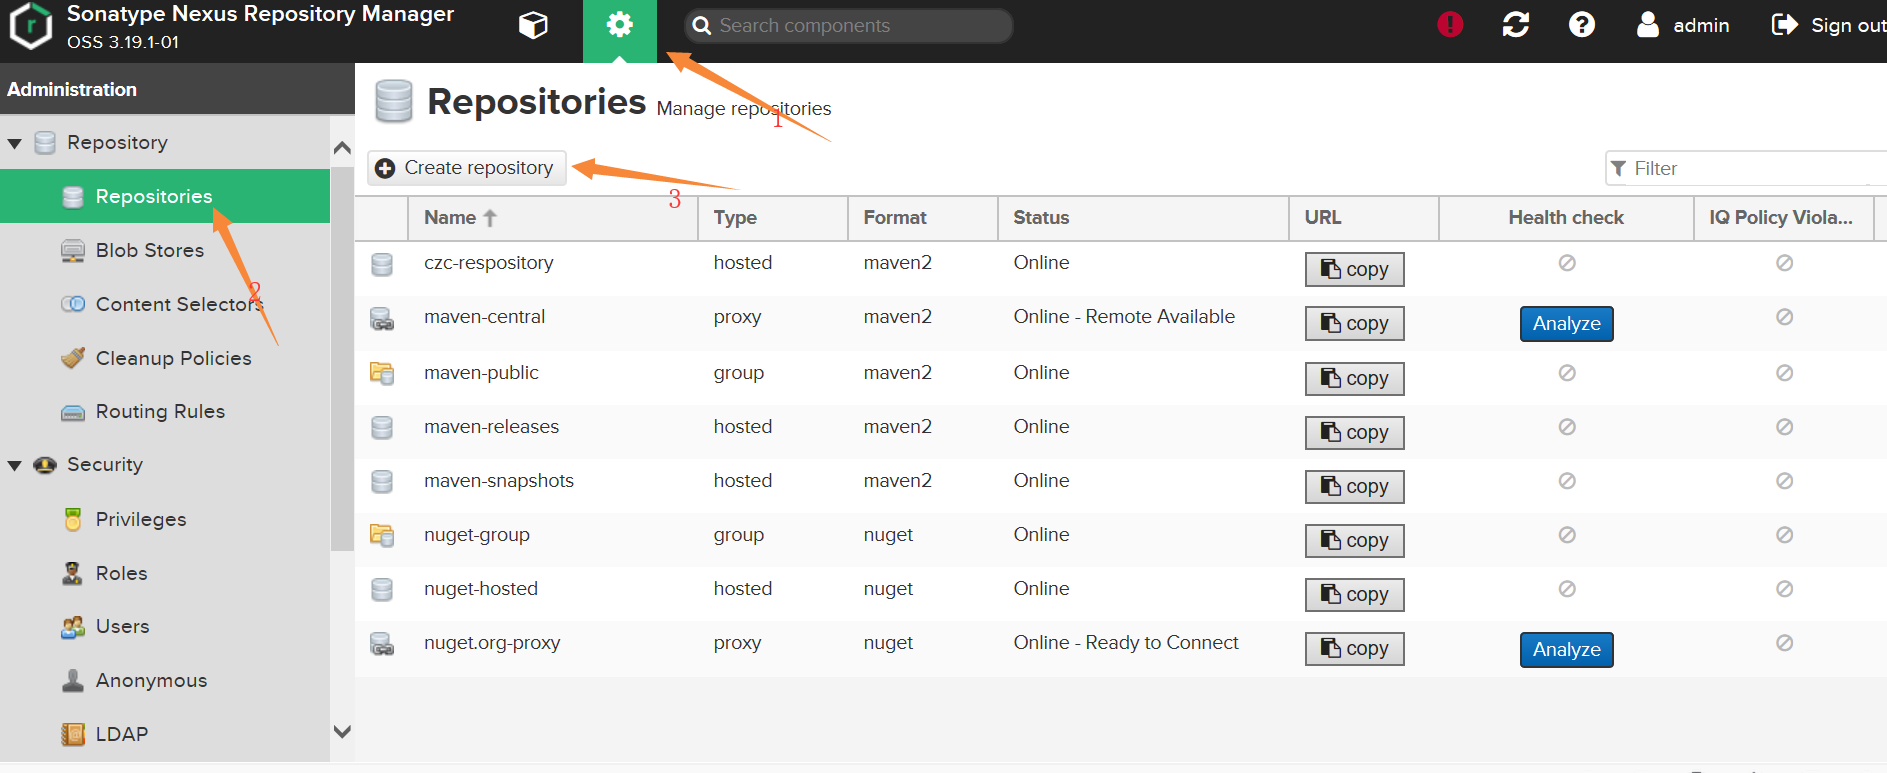Open the maven-snapshots repository row
This screenshot has height=773, width=1887.
click(1120, 486)
